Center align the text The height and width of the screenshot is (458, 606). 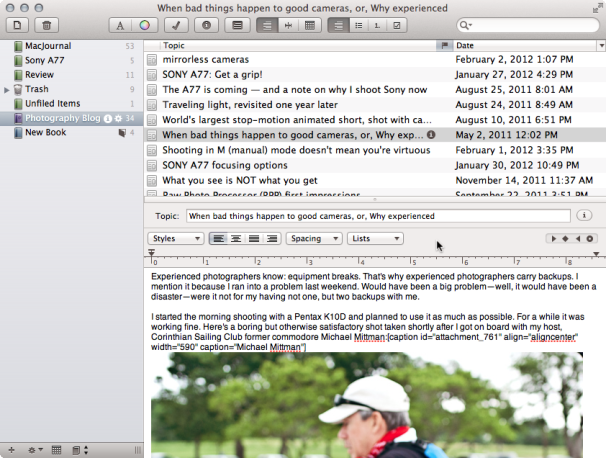236,238
